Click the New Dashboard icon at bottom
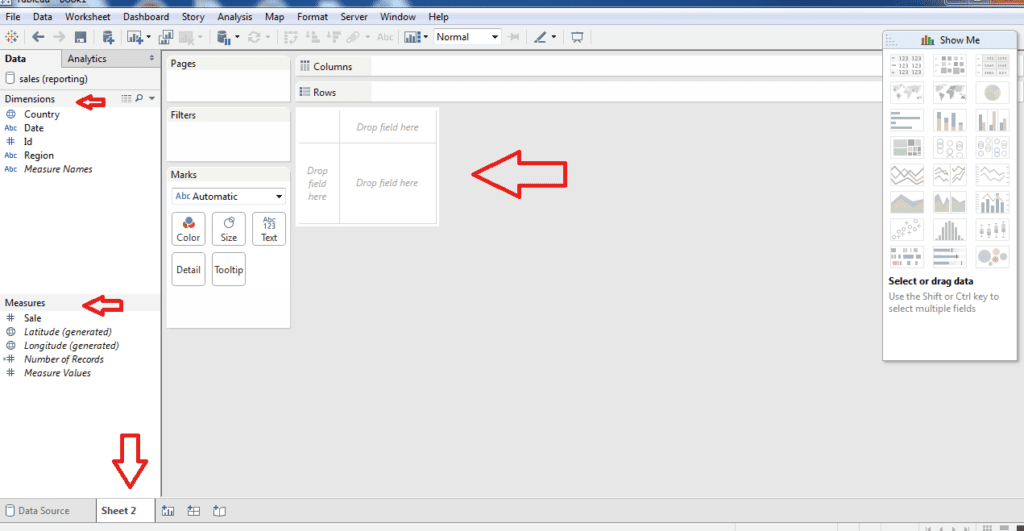Screen dimensions: 1024x531 (193, 511)
